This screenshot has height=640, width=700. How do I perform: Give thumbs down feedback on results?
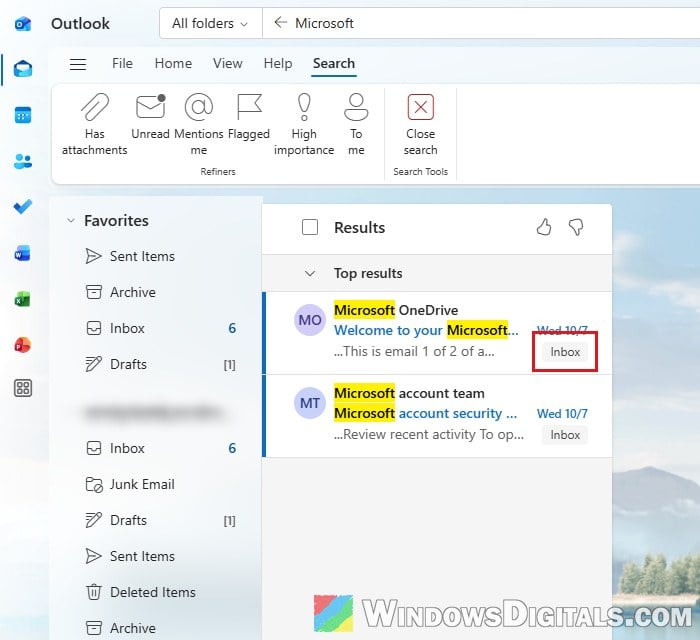[x=576, y=227]
